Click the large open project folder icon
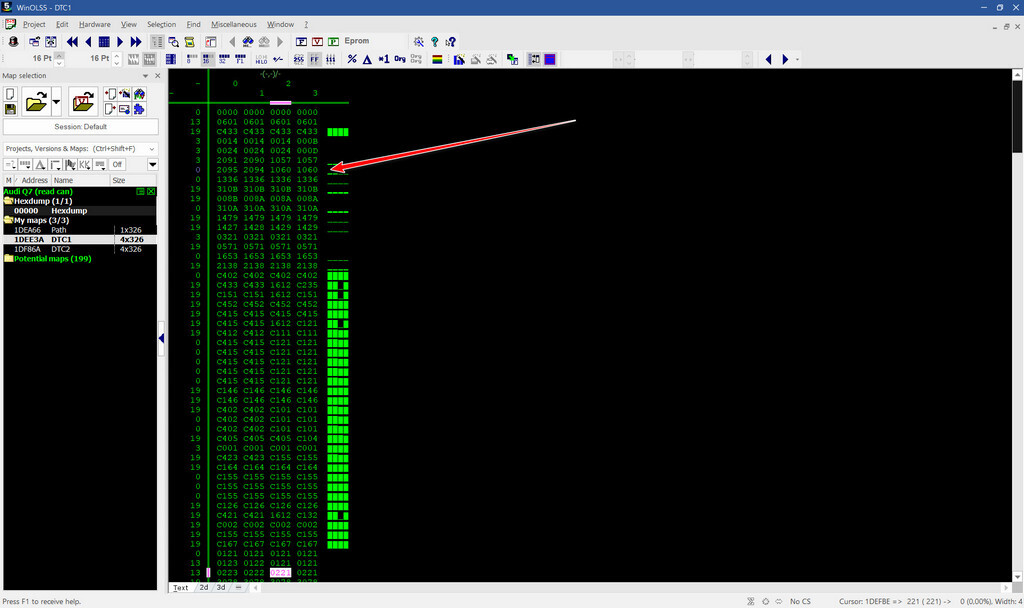 36,102
